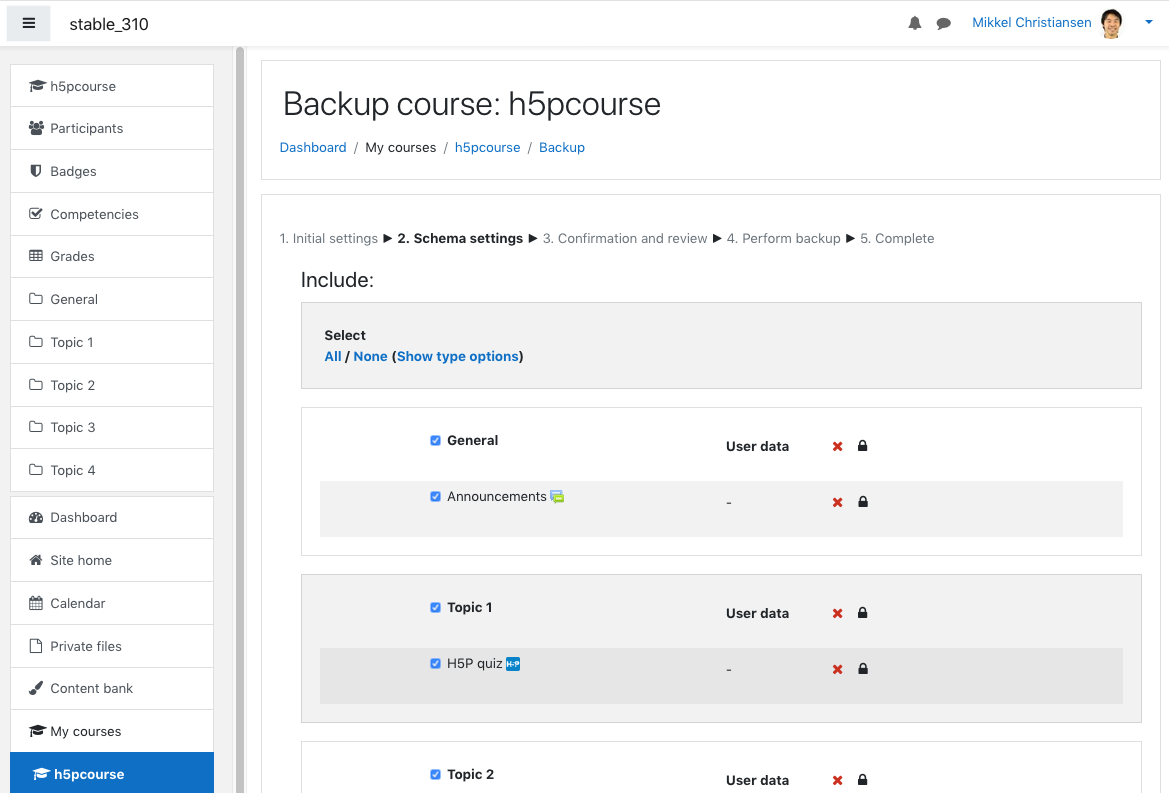Click the H5P quiz activity icon
The width and height of the screenshot is (1169, 793).
tap(513, 664)
